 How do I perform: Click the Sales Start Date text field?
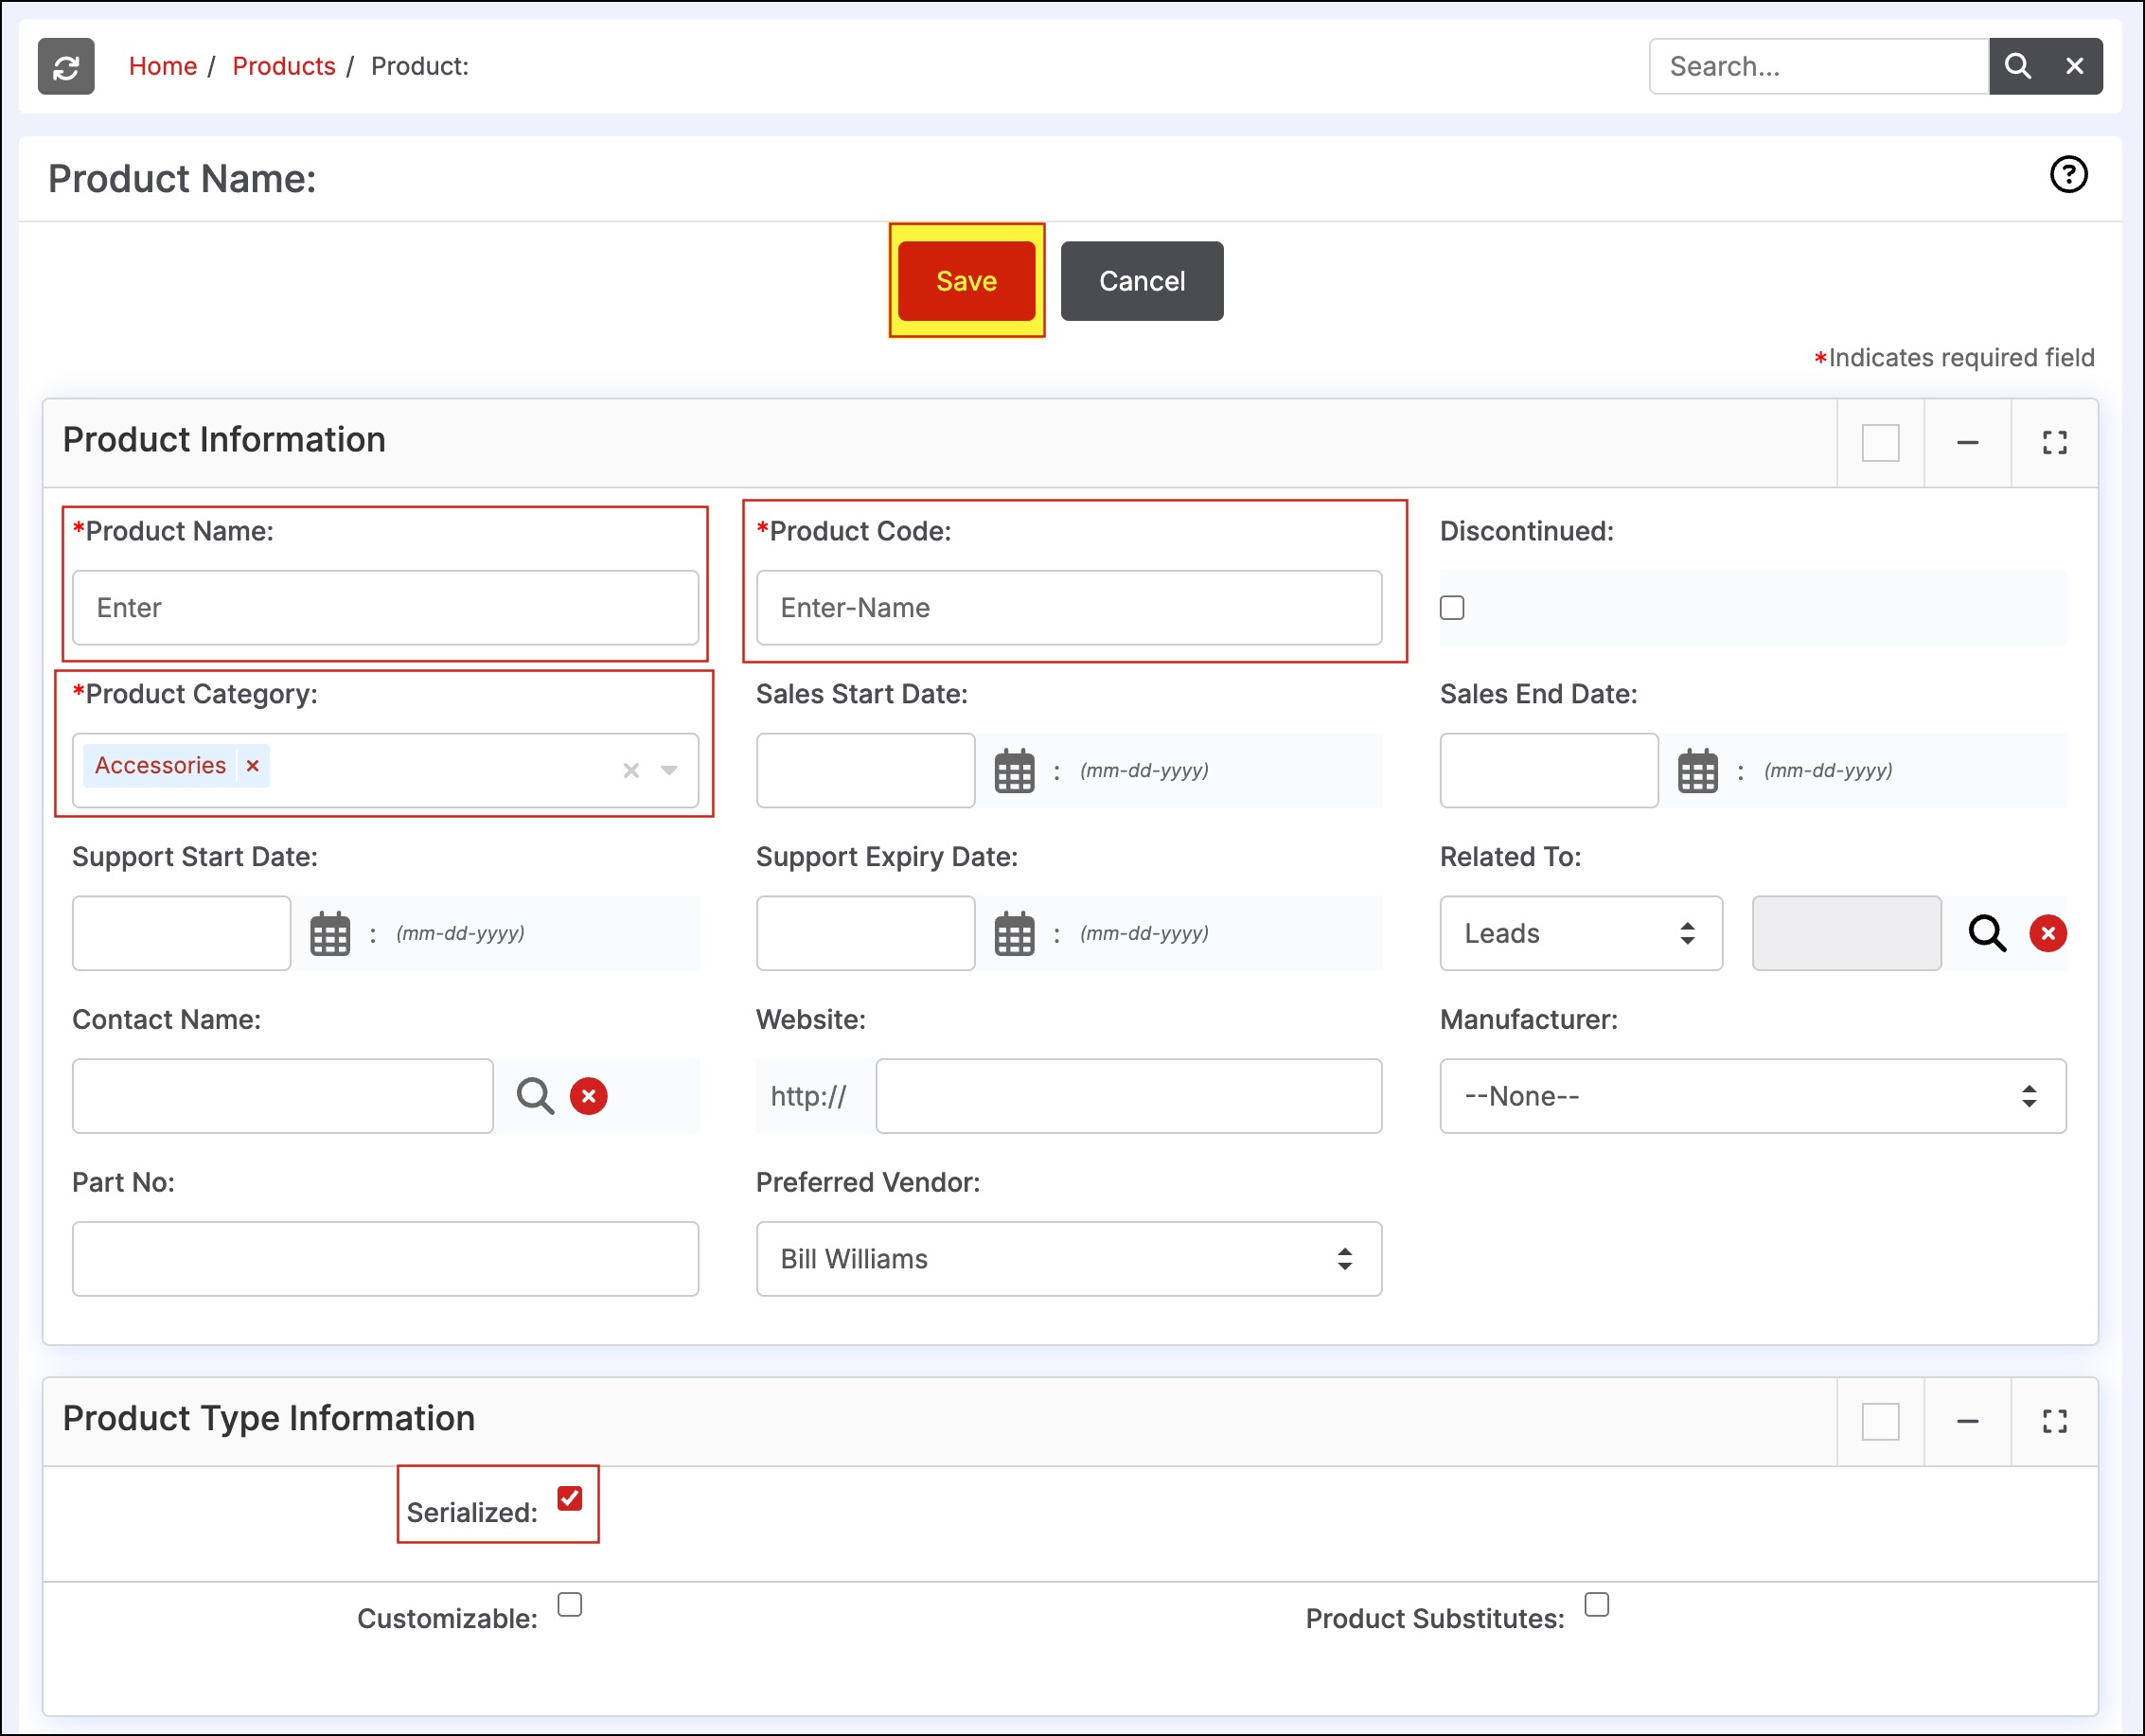tap(865, 771)
